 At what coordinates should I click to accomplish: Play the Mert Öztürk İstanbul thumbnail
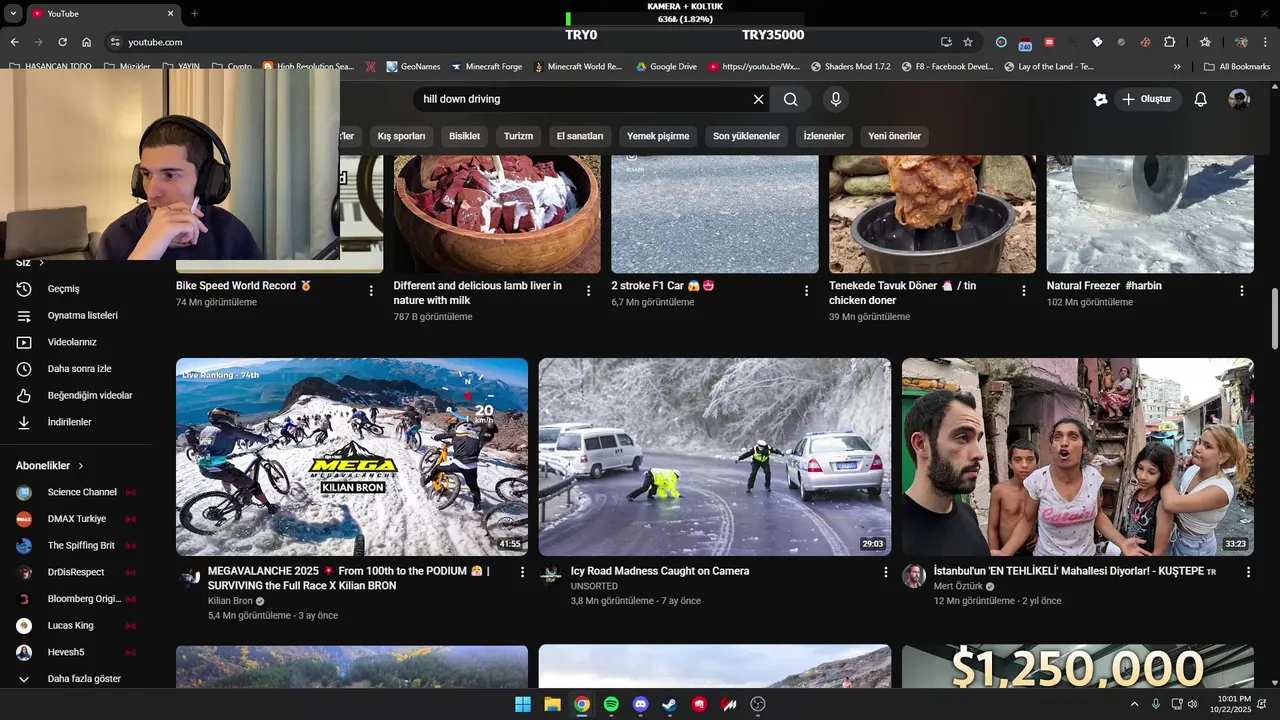coord(1078,457)
